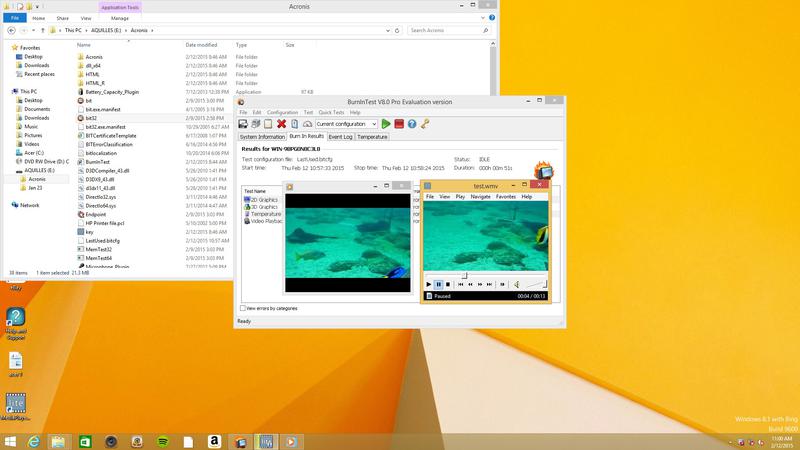Select the 3D Graphics test row
The width and height of the screenshot is (800, 450).
(x=261, y=207)
